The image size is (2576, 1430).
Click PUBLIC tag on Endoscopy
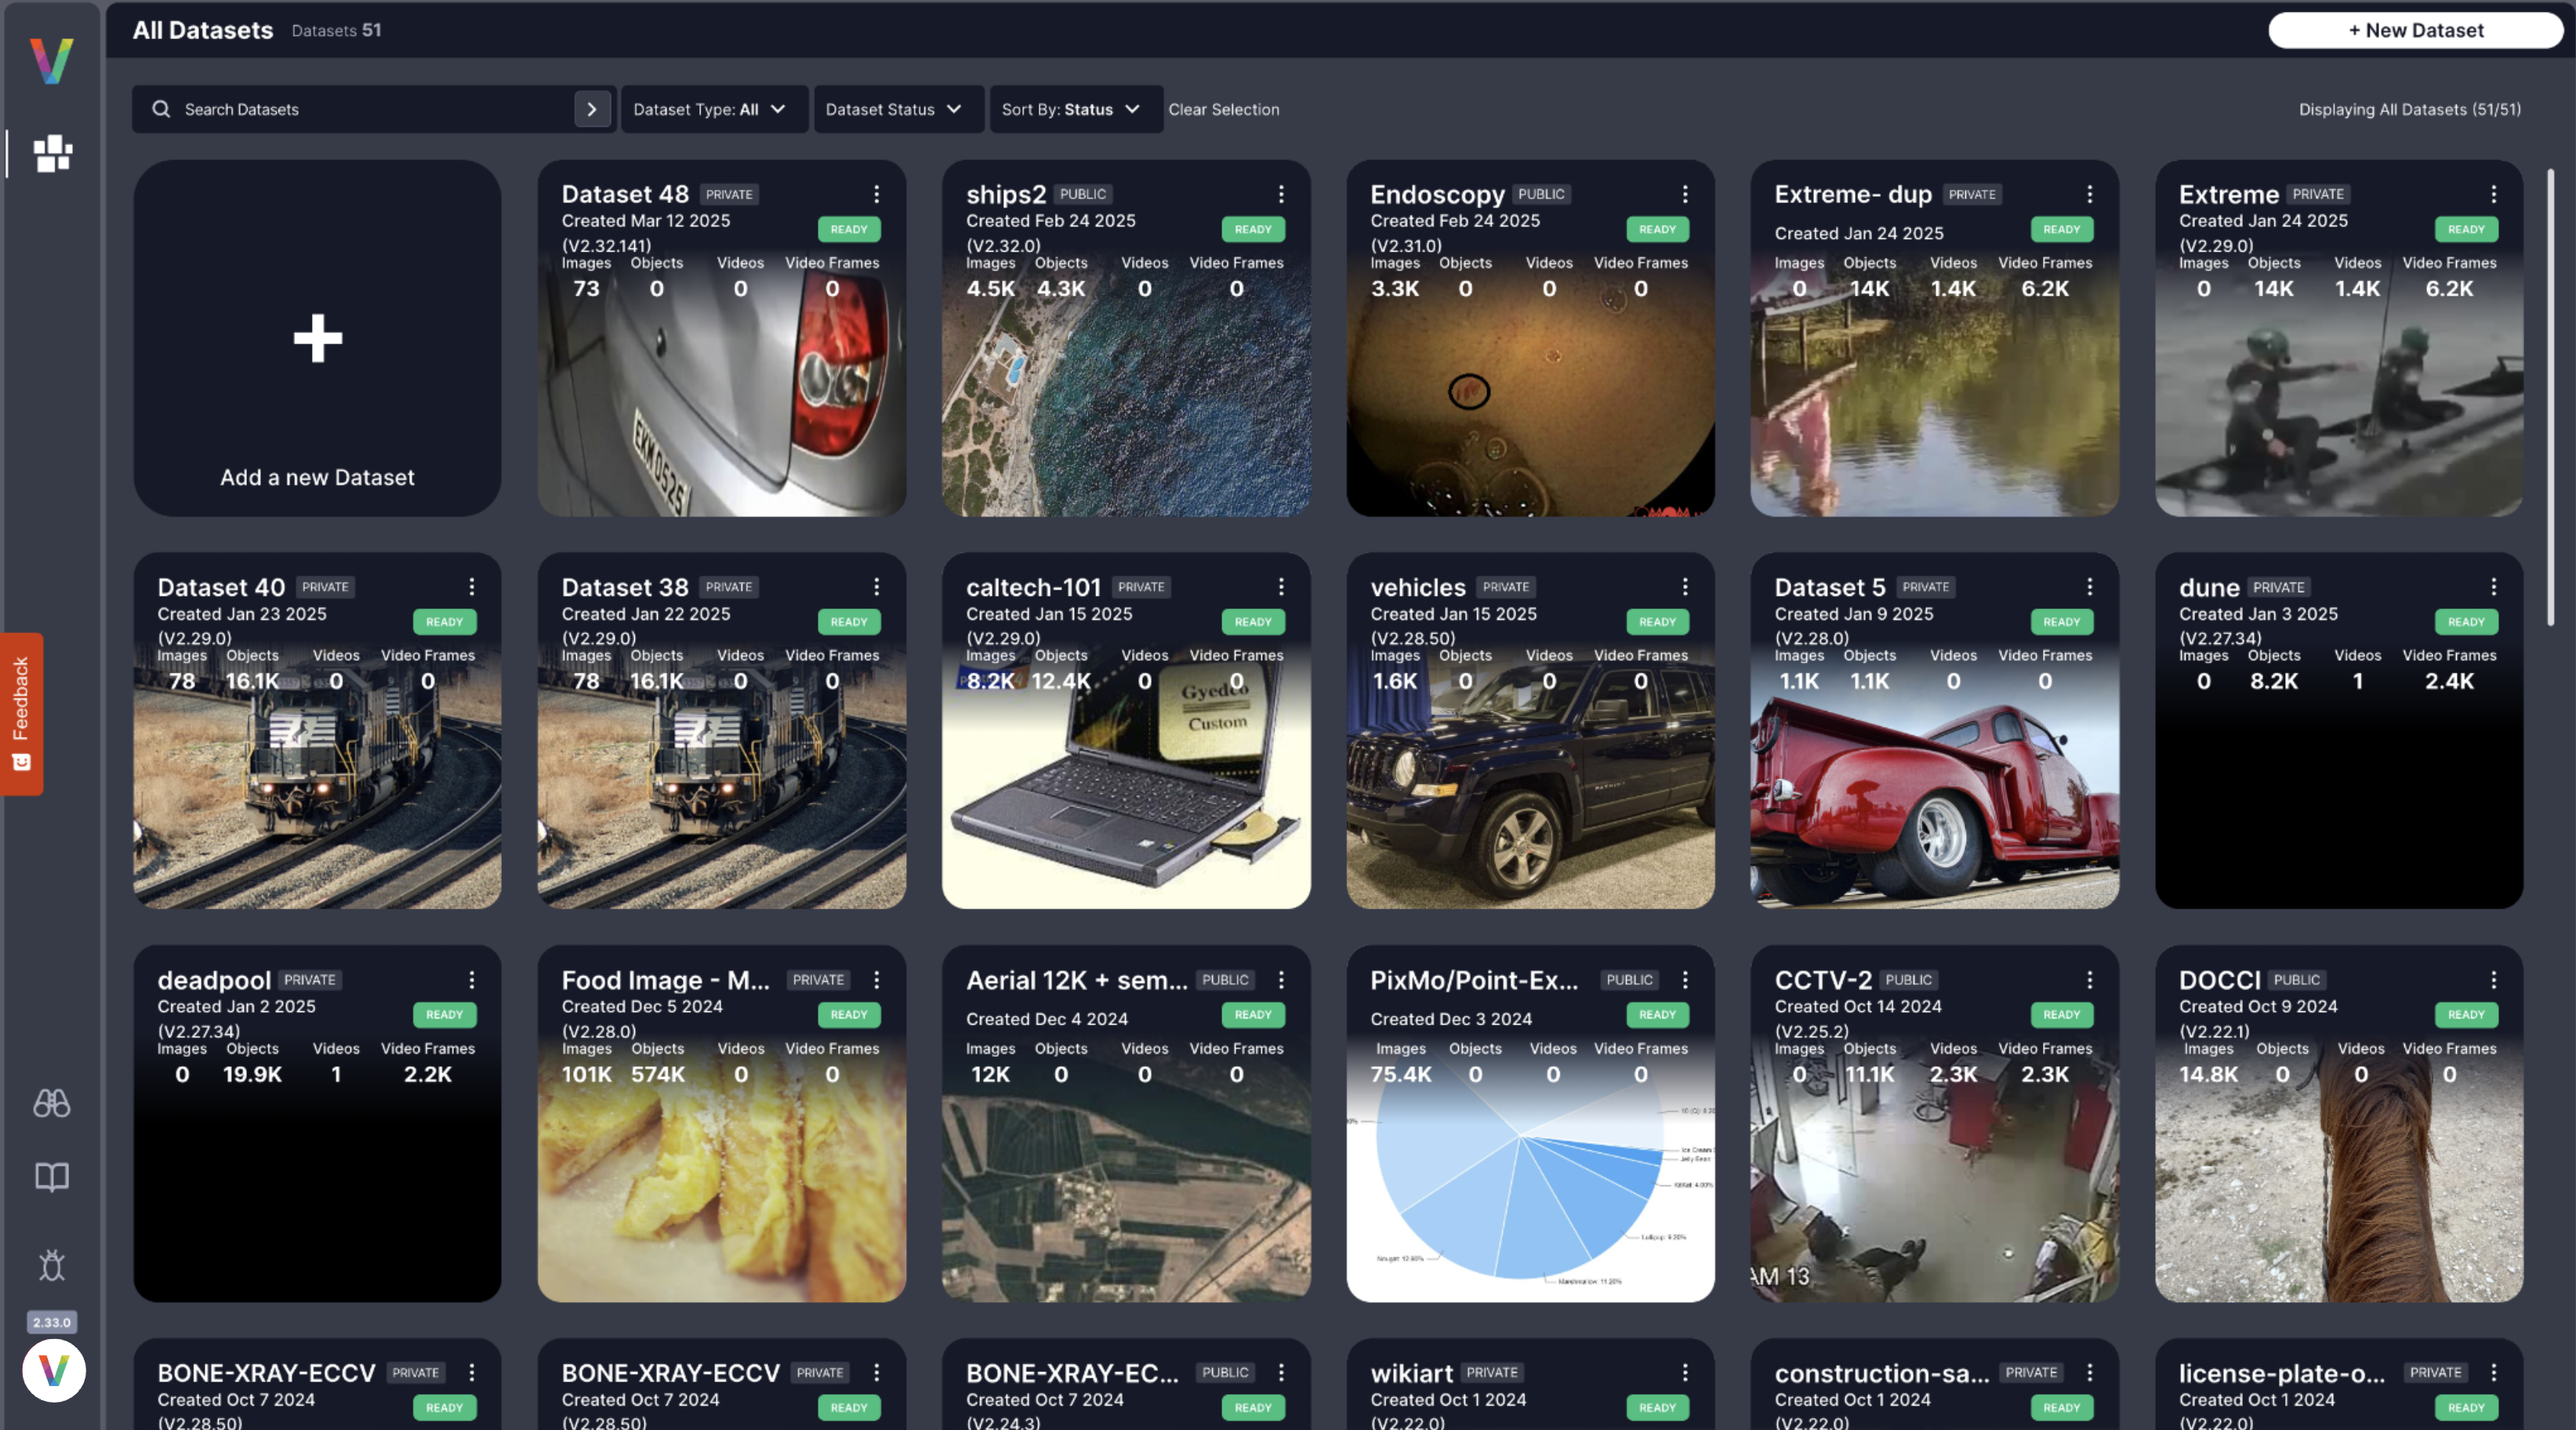[1541, 194]
